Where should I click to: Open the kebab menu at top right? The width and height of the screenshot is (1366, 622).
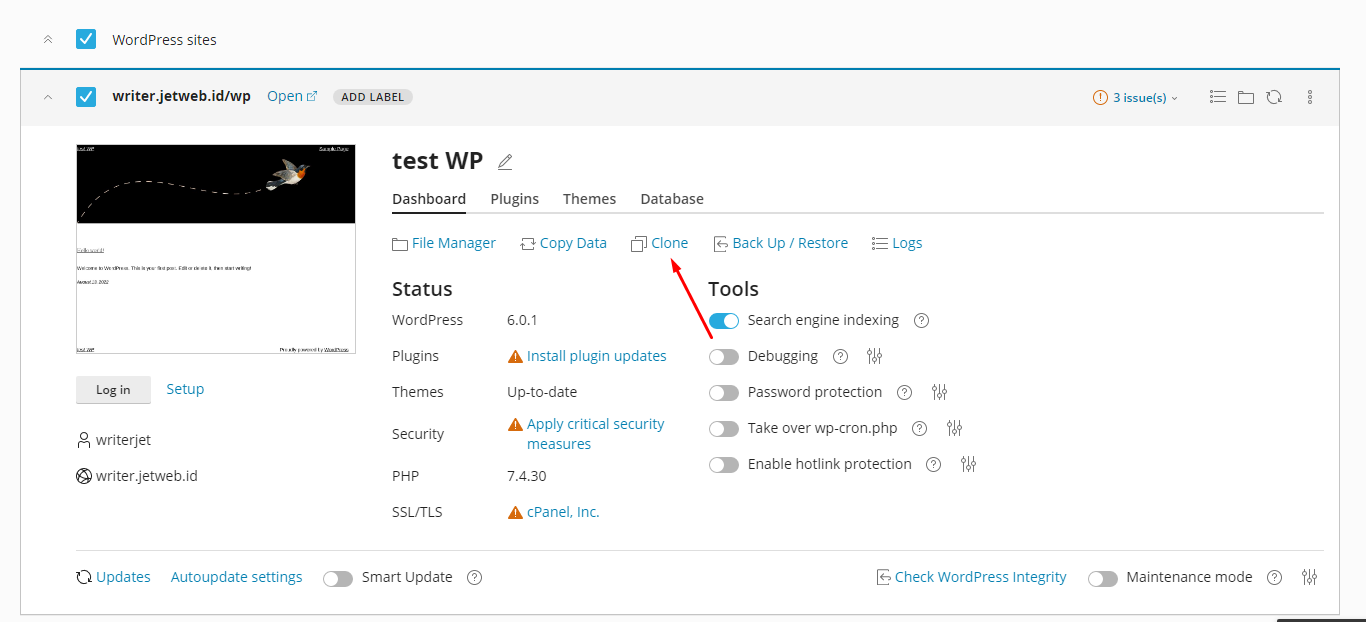(x=1310, y=97)
